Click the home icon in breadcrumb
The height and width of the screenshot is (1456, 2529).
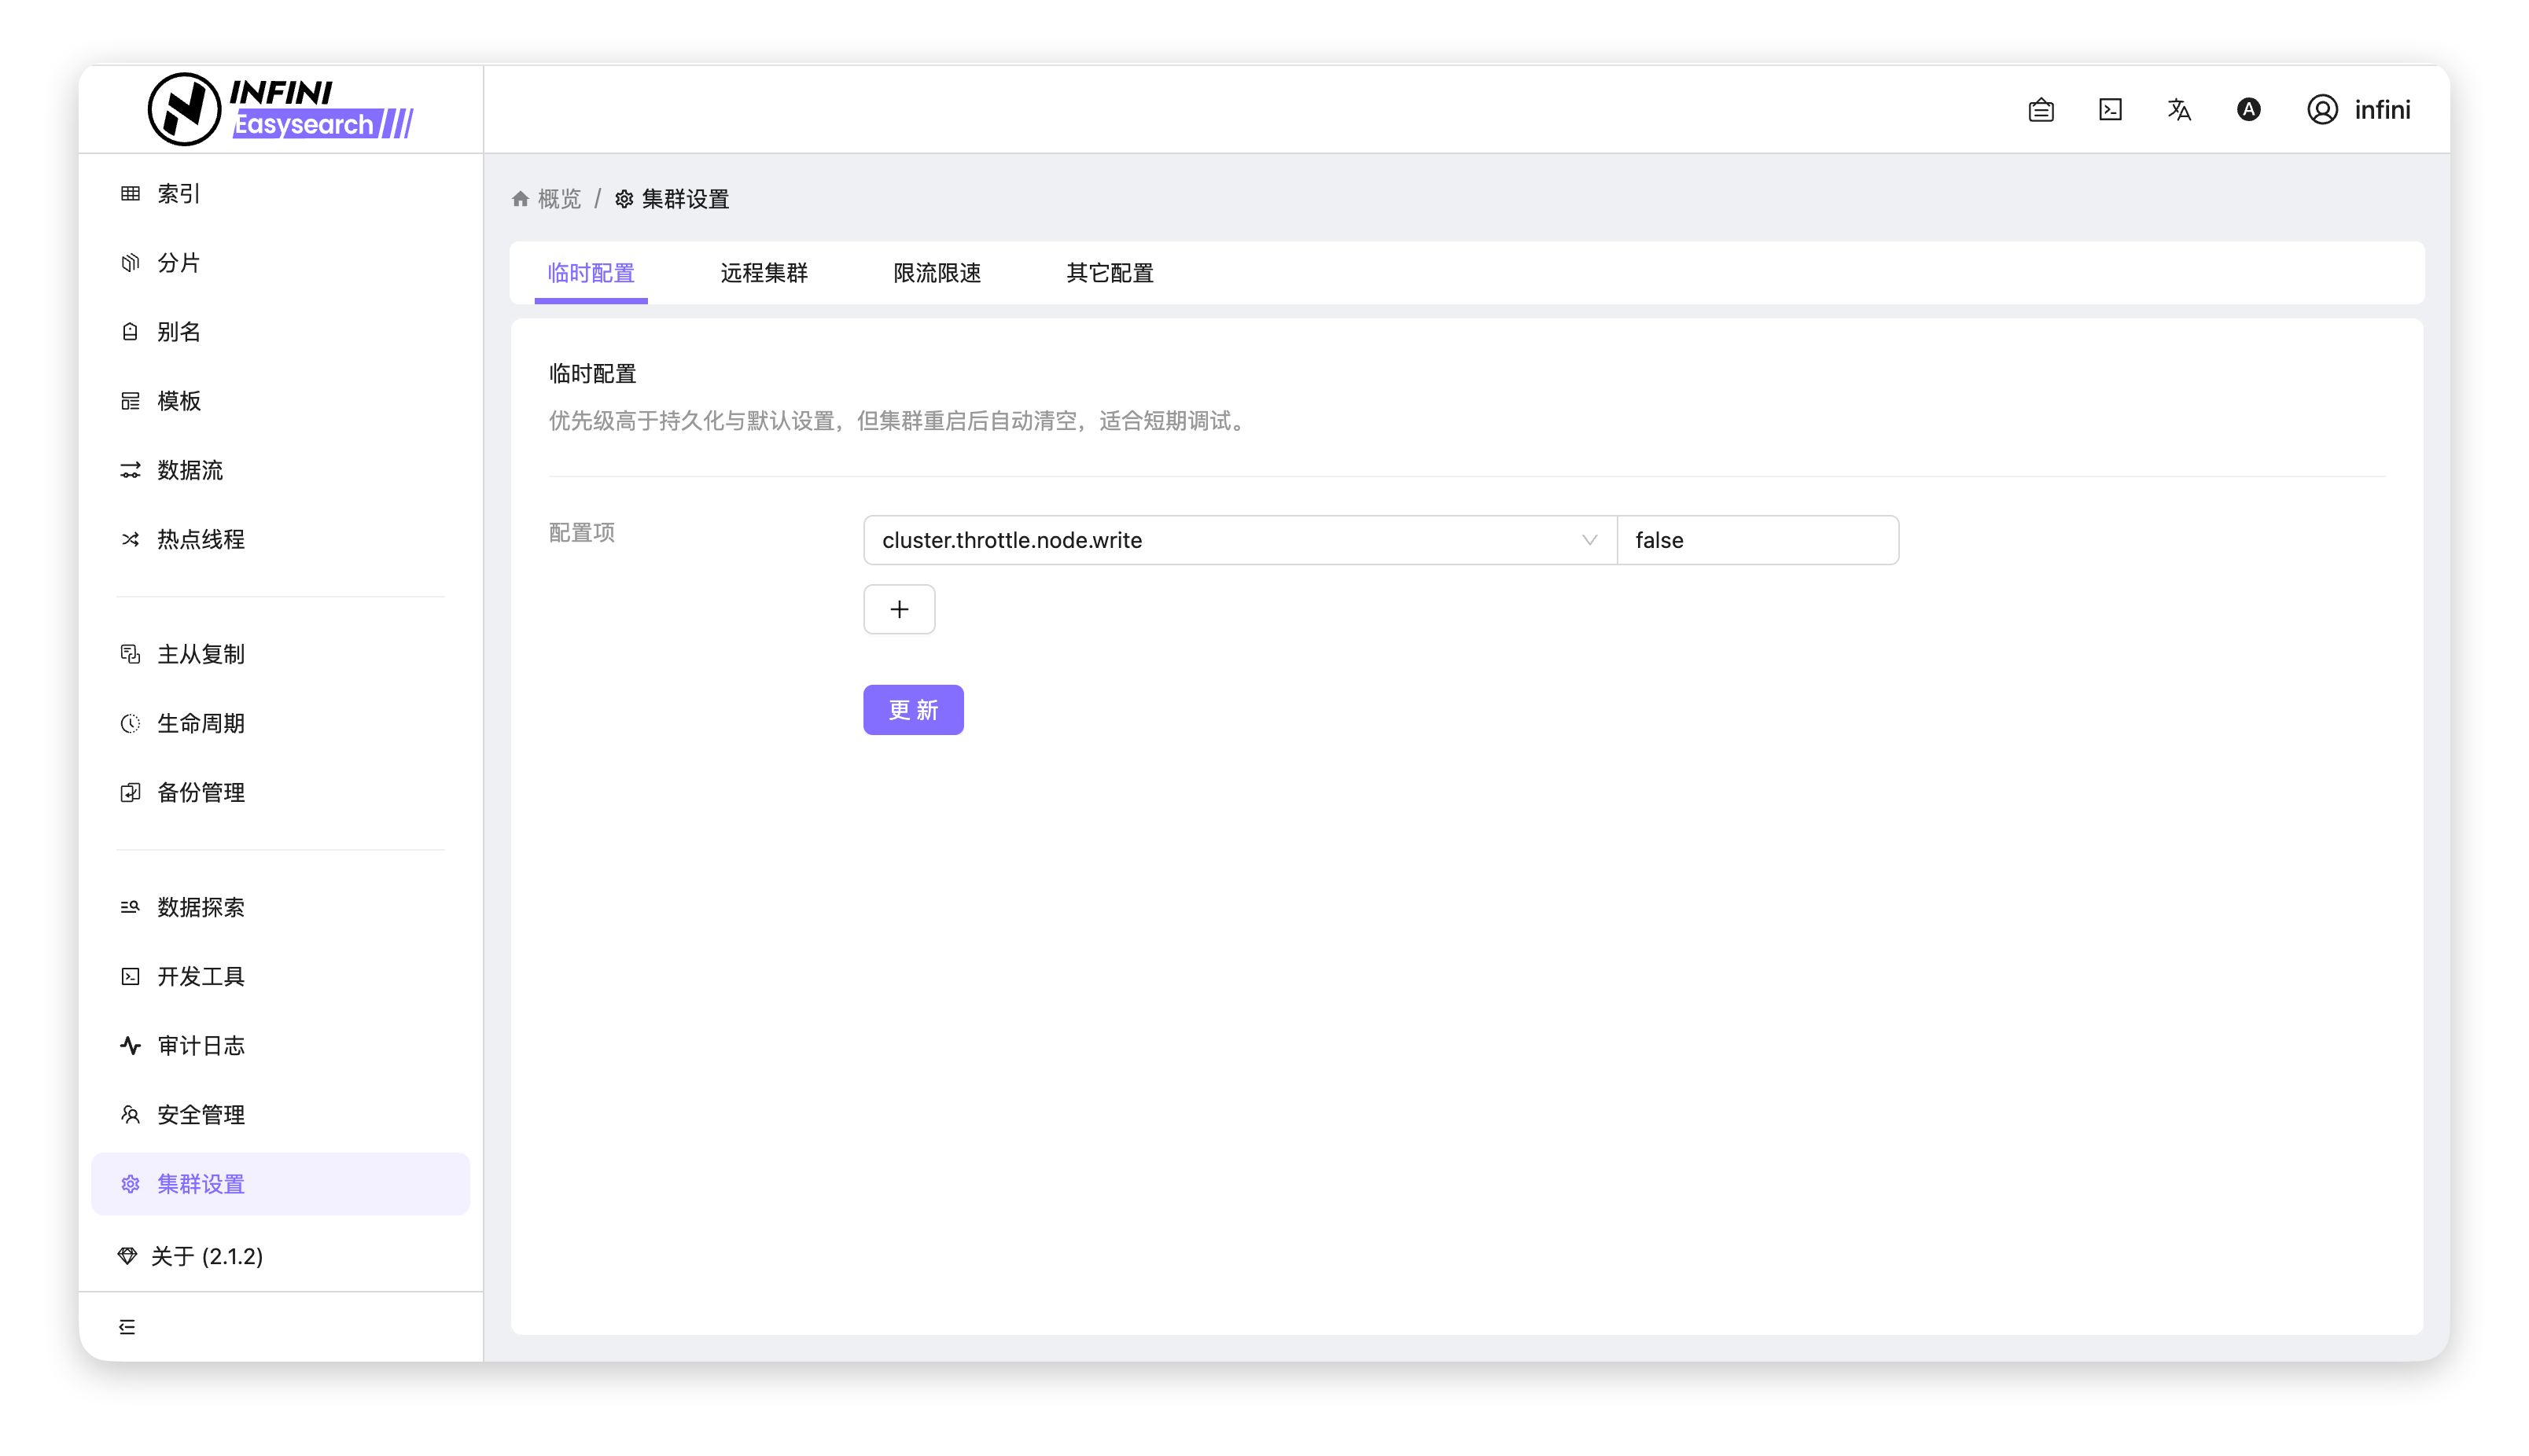(520, 199)
